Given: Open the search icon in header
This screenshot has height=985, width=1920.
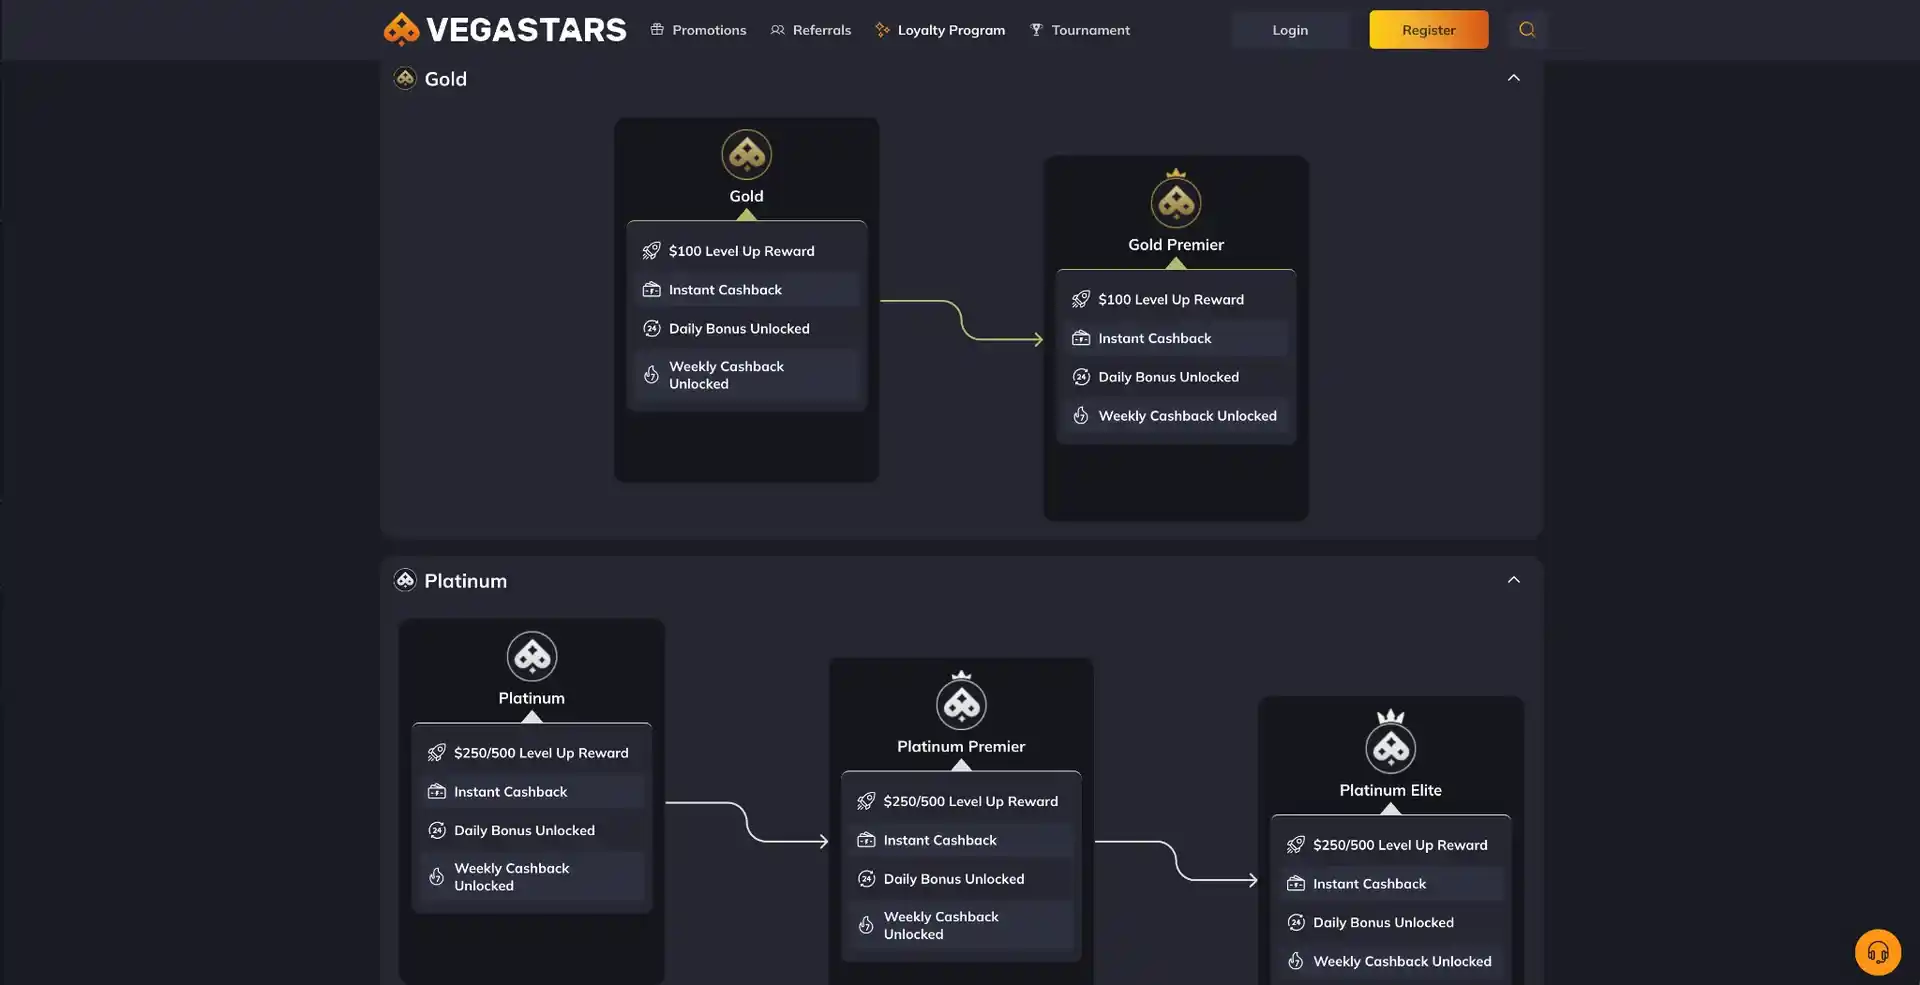Looking at the screenshot, I should tap(1526, 30).
